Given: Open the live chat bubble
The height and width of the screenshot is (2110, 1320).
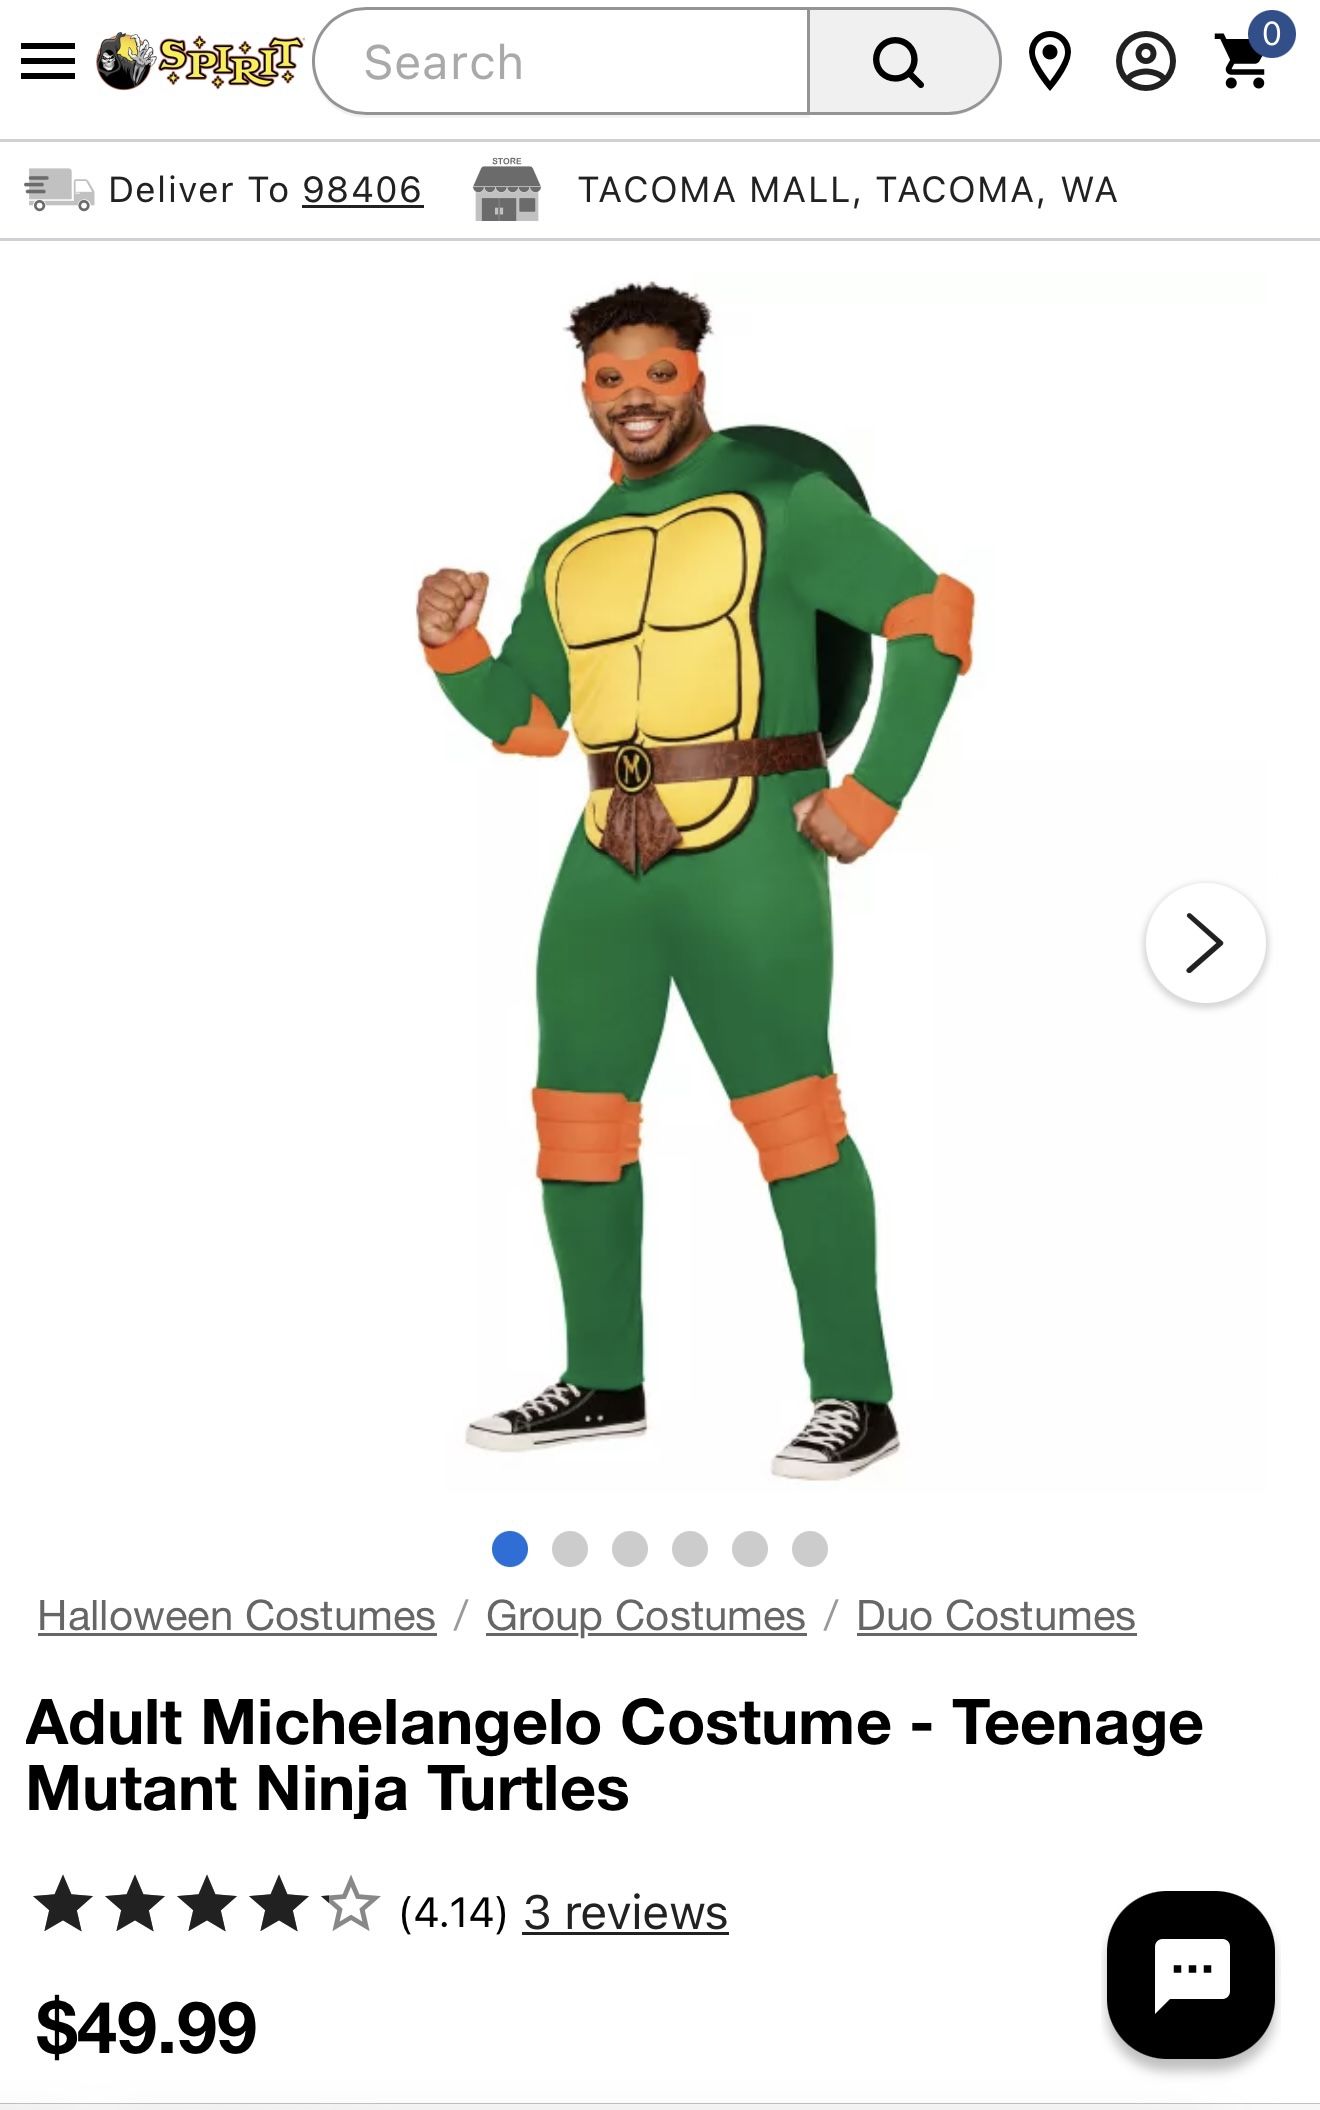Looking at the screenshot, I should [x=1190, y=1974].
